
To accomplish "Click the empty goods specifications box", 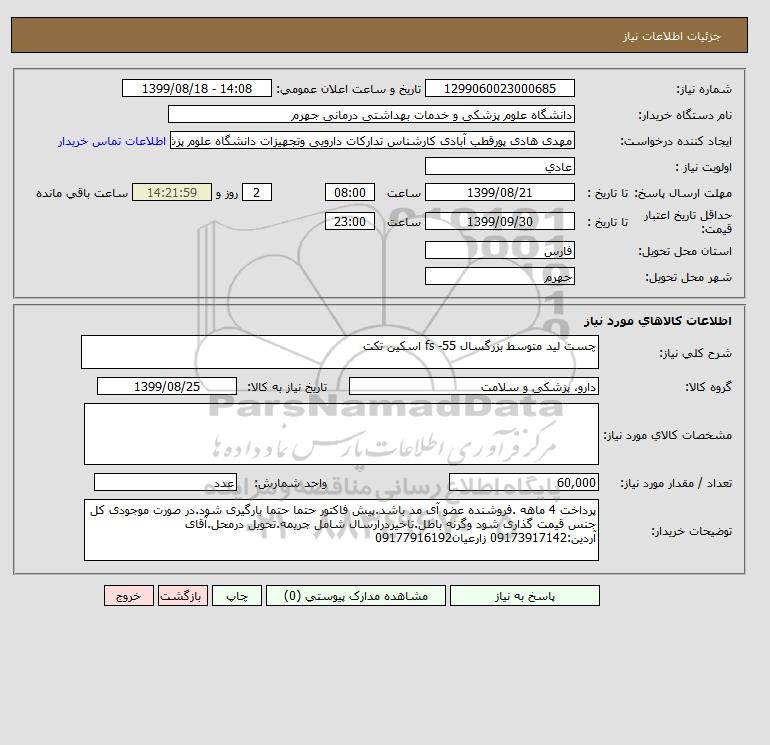I will (341, 434).
